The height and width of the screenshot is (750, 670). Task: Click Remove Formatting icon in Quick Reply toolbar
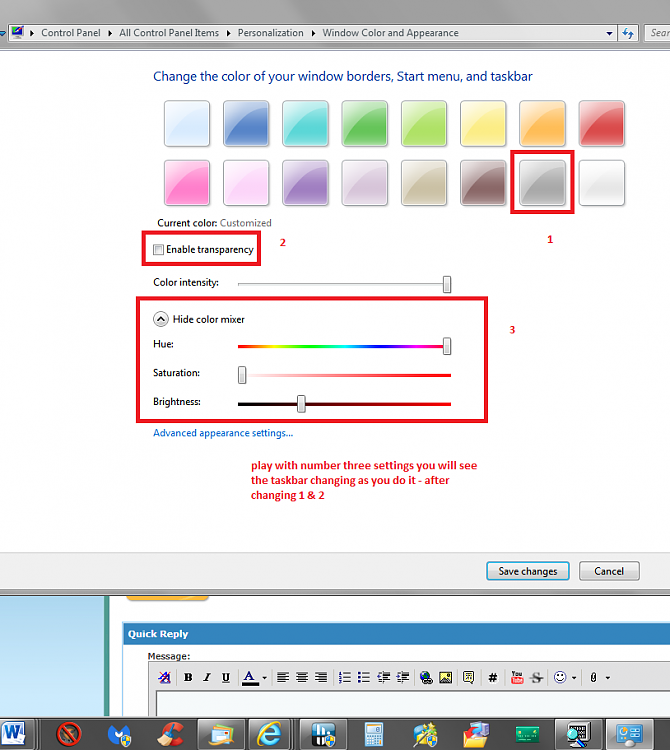(x=164, y=677)
